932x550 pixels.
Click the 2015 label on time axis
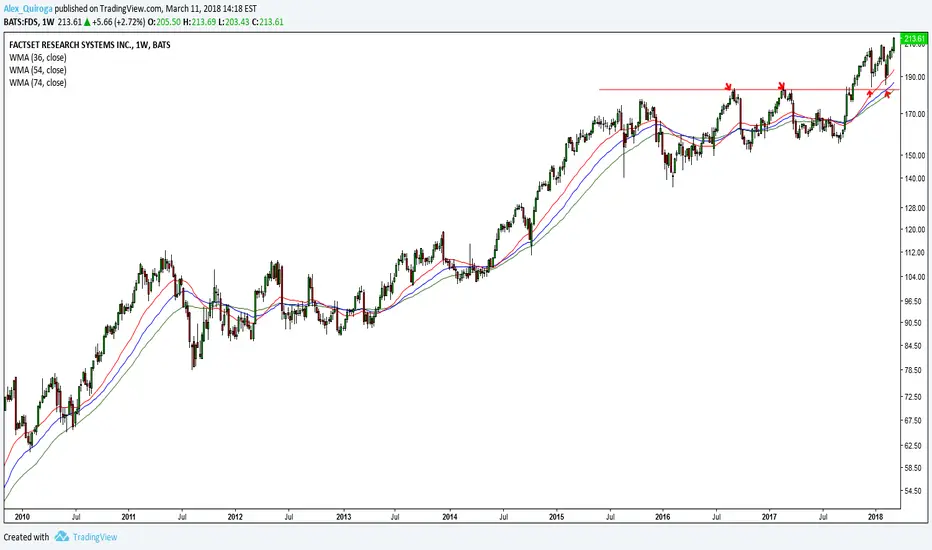pos(556,517)
